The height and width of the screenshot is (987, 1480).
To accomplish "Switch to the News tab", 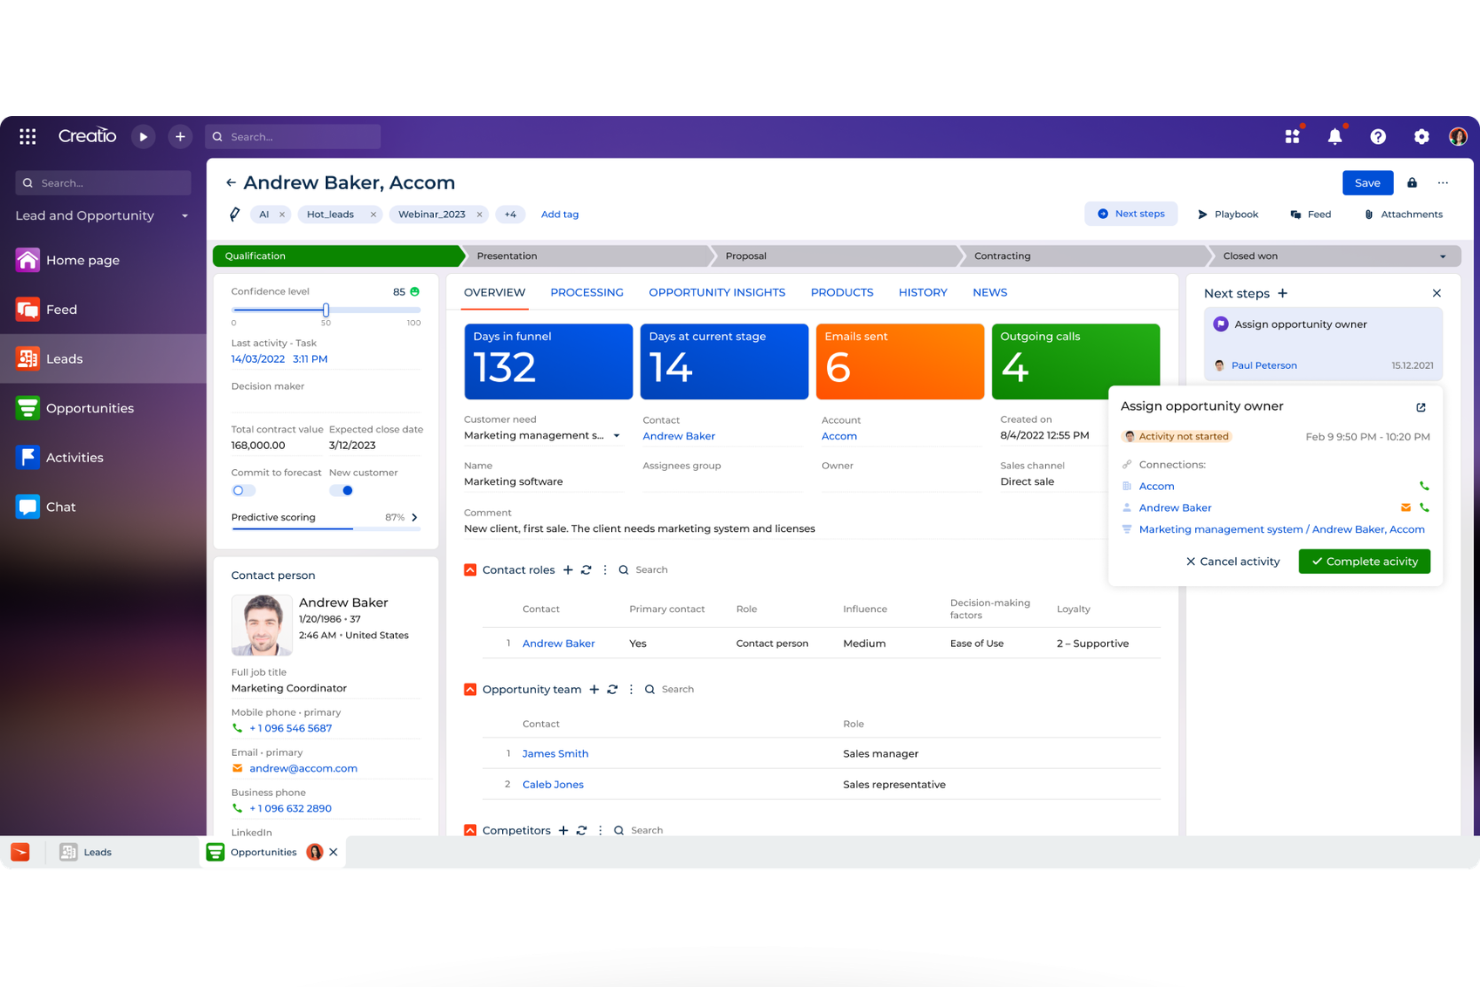I will pos(990,293).
